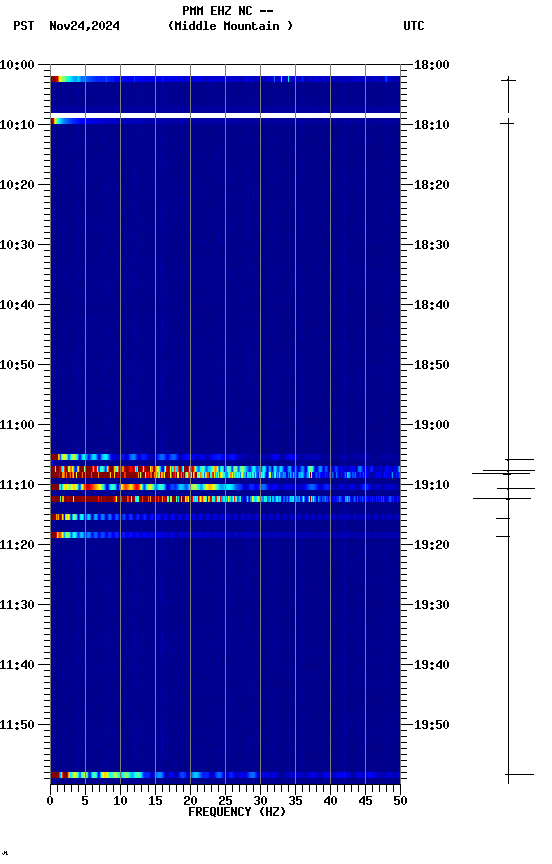Screen dimensions: 552x864
Task: Click the 11:40 PST time label
Action: click(x=17, y=665)
